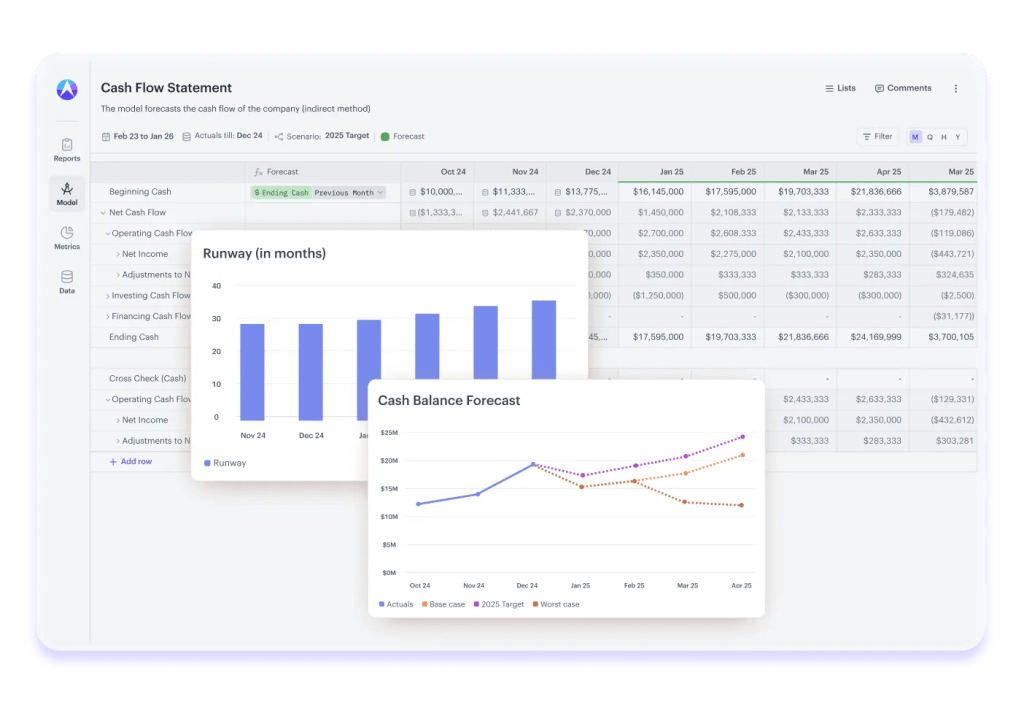Click the Filter button
The width and height of the screenshot is (1024, 705).
pos(877,137)
